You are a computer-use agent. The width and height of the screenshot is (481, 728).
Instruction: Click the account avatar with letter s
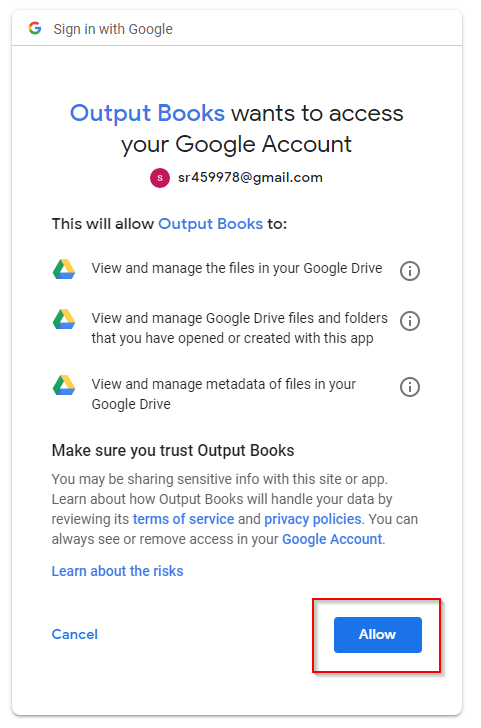tap(160, 178)
